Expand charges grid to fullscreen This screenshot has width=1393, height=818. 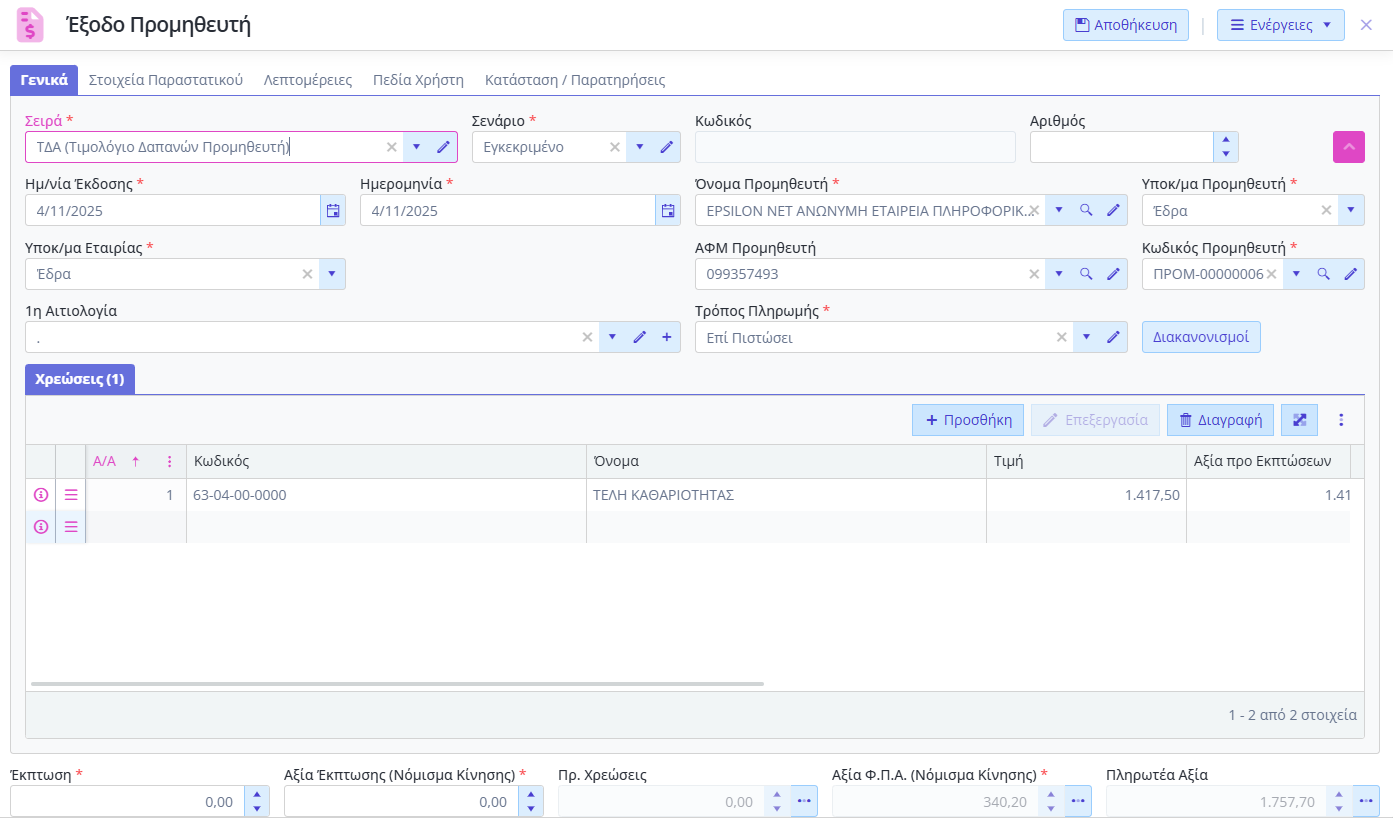click(1300, 420)
